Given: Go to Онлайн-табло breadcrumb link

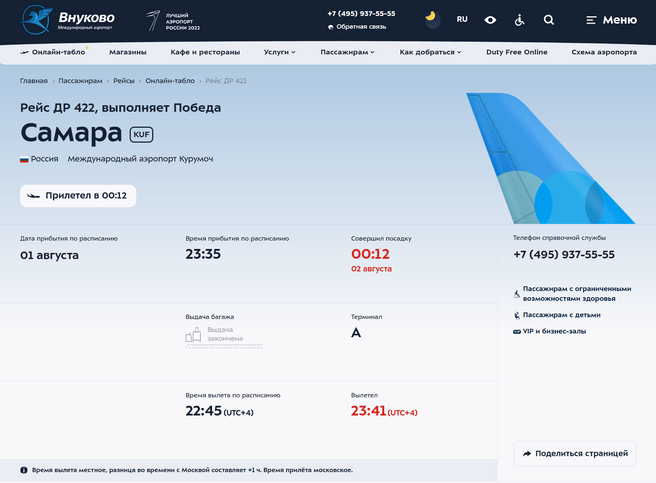Looking at the screenshot, I should pos(170,81).
